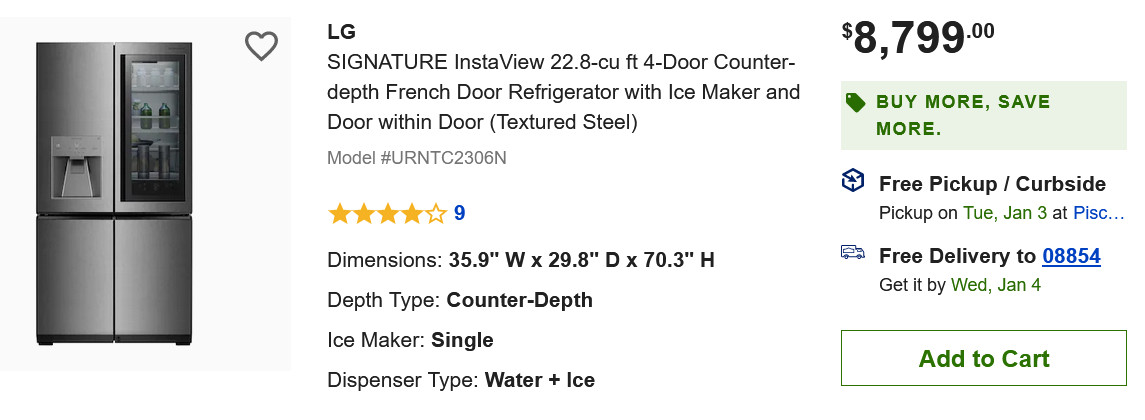This screenshot has height=420, width=1145.
Task: Click the Free Pickup / Curbside label
Action: 991,184
